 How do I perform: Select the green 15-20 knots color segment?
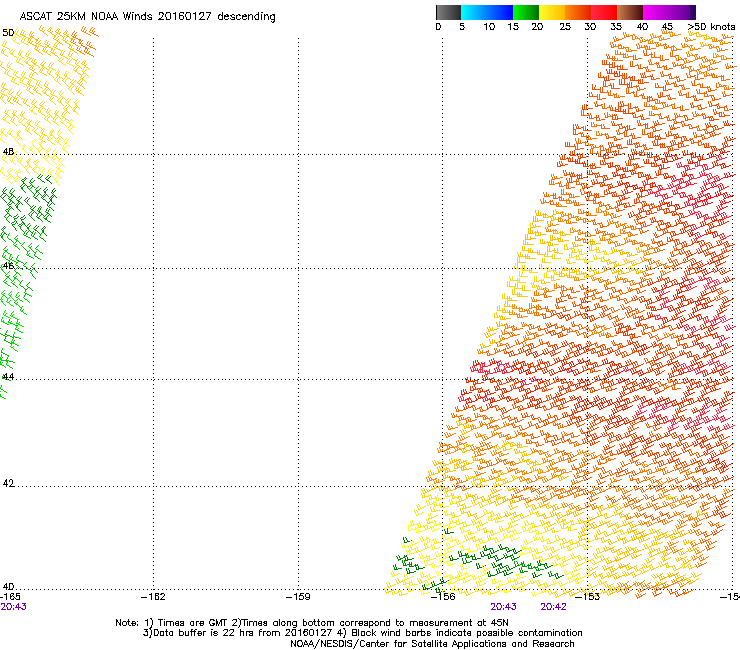[x=526, y=12]
